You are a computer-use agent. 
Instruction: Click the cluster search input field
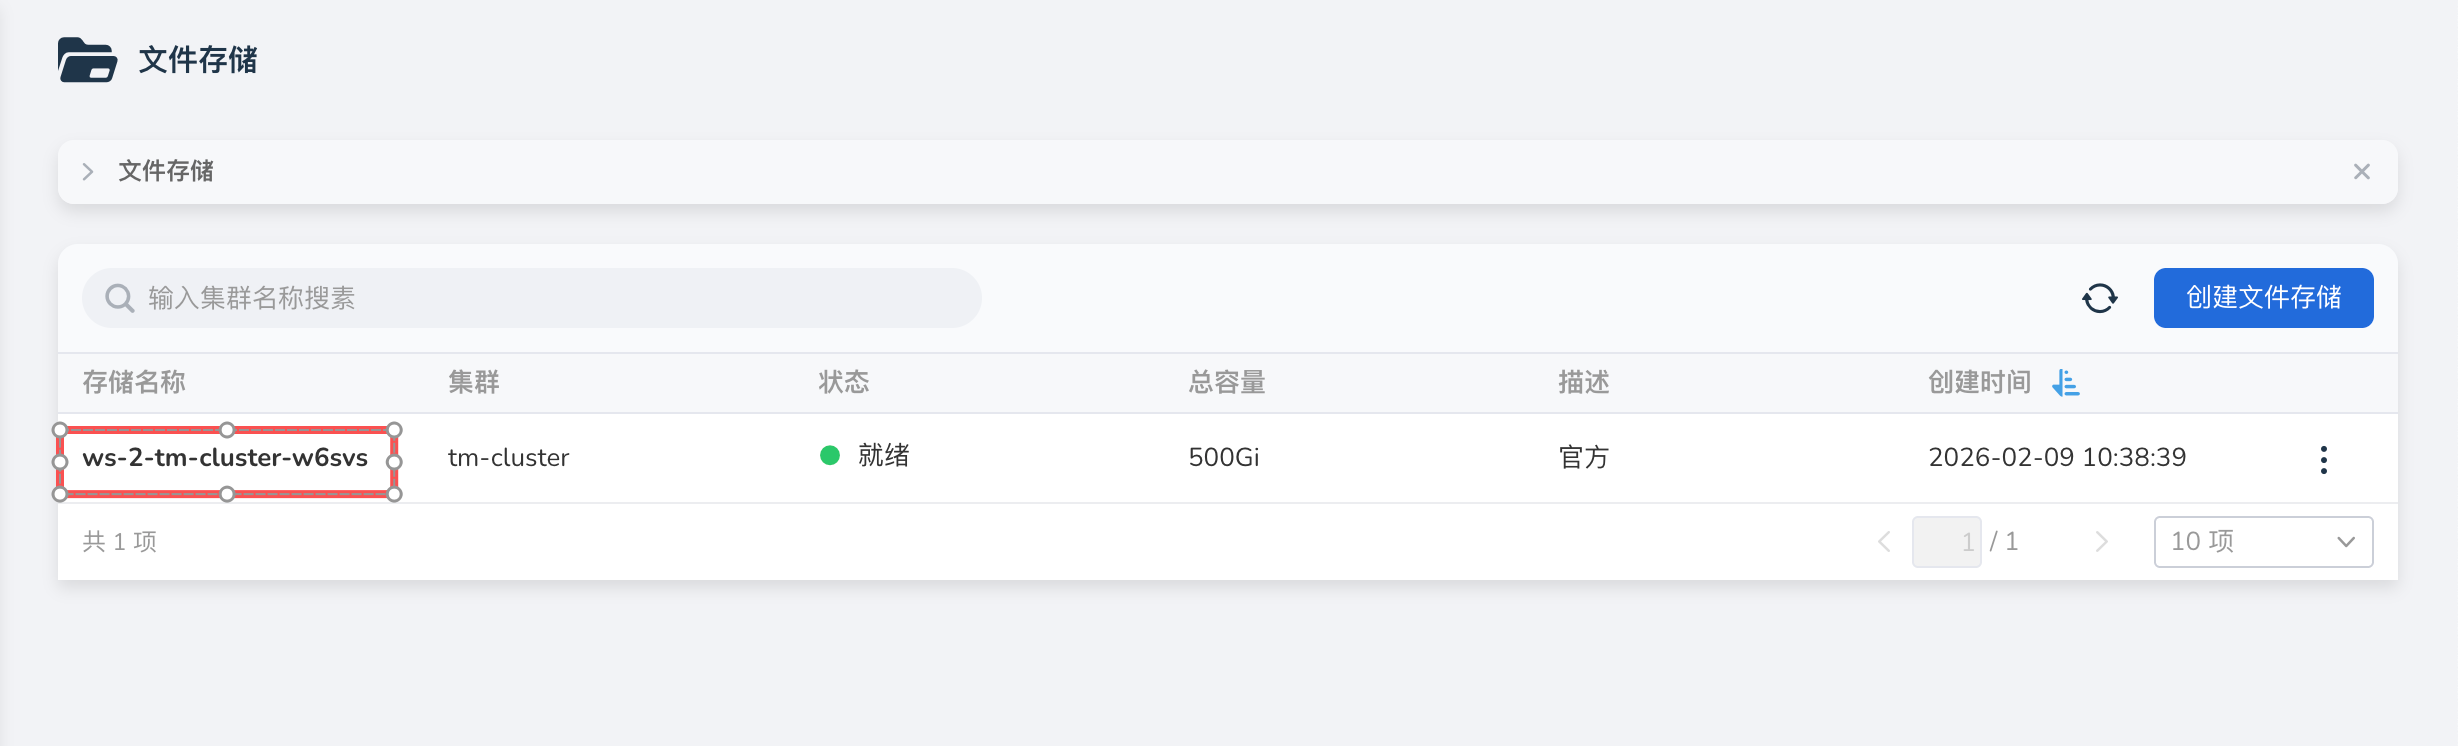530,297
